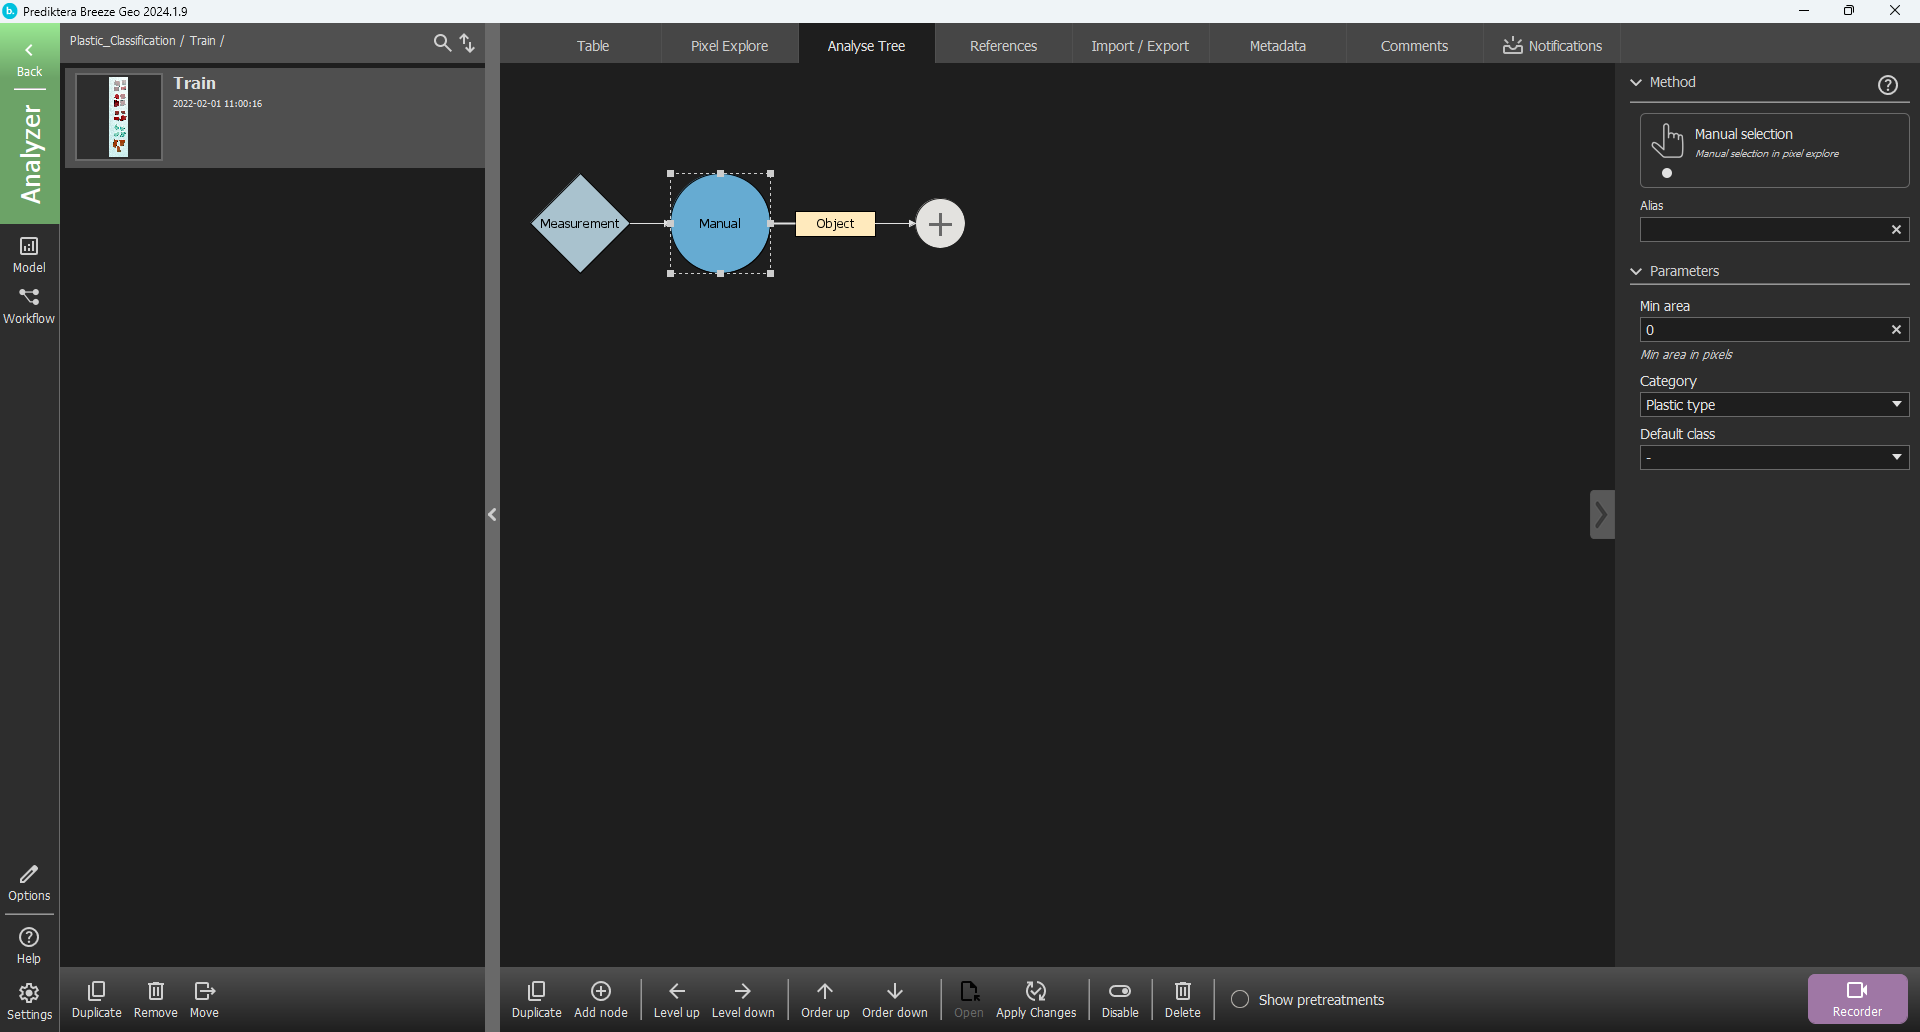Toggle Show pretreatments option
Screen dimensions: 1920x1032
1240,999
